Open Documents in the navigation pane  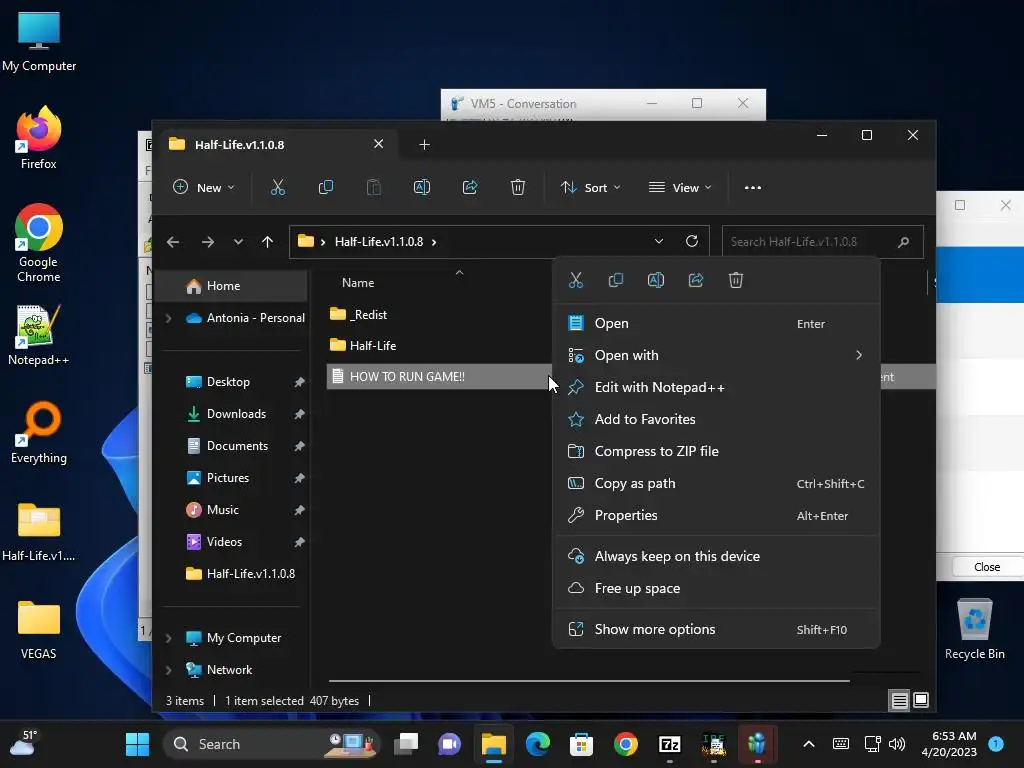coord(236,446)
